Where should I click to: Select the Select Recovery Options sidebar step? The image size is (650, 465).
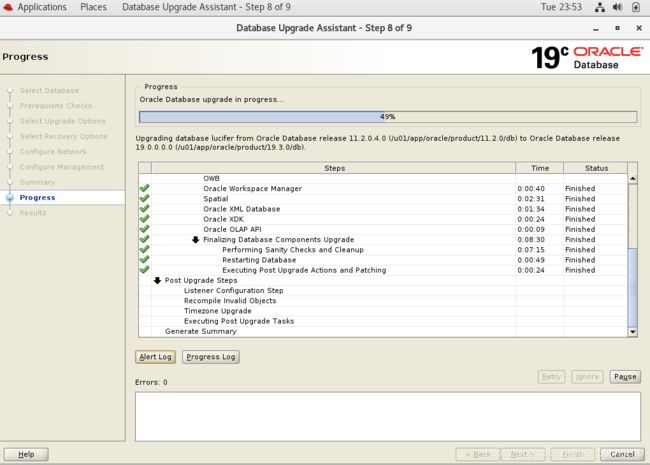[x=63, y=136]
